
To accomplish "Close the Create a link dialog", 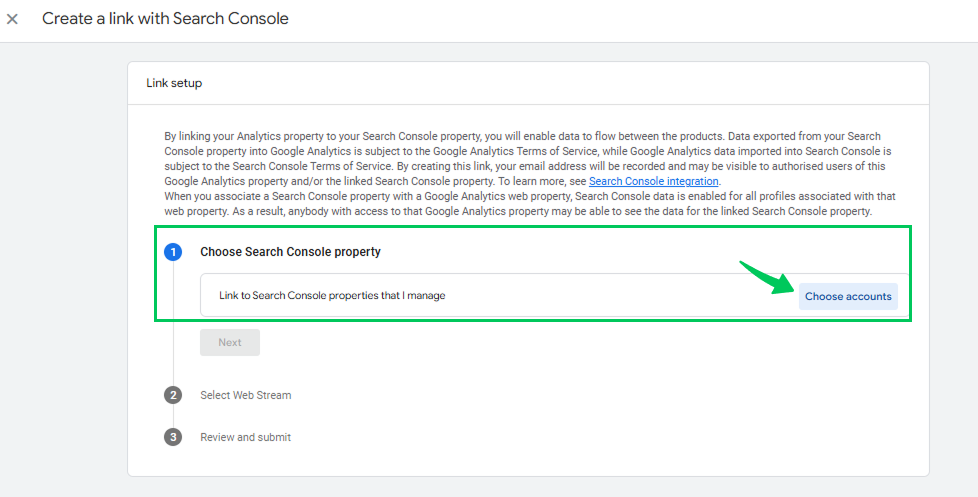I will (x=12, y=19).
